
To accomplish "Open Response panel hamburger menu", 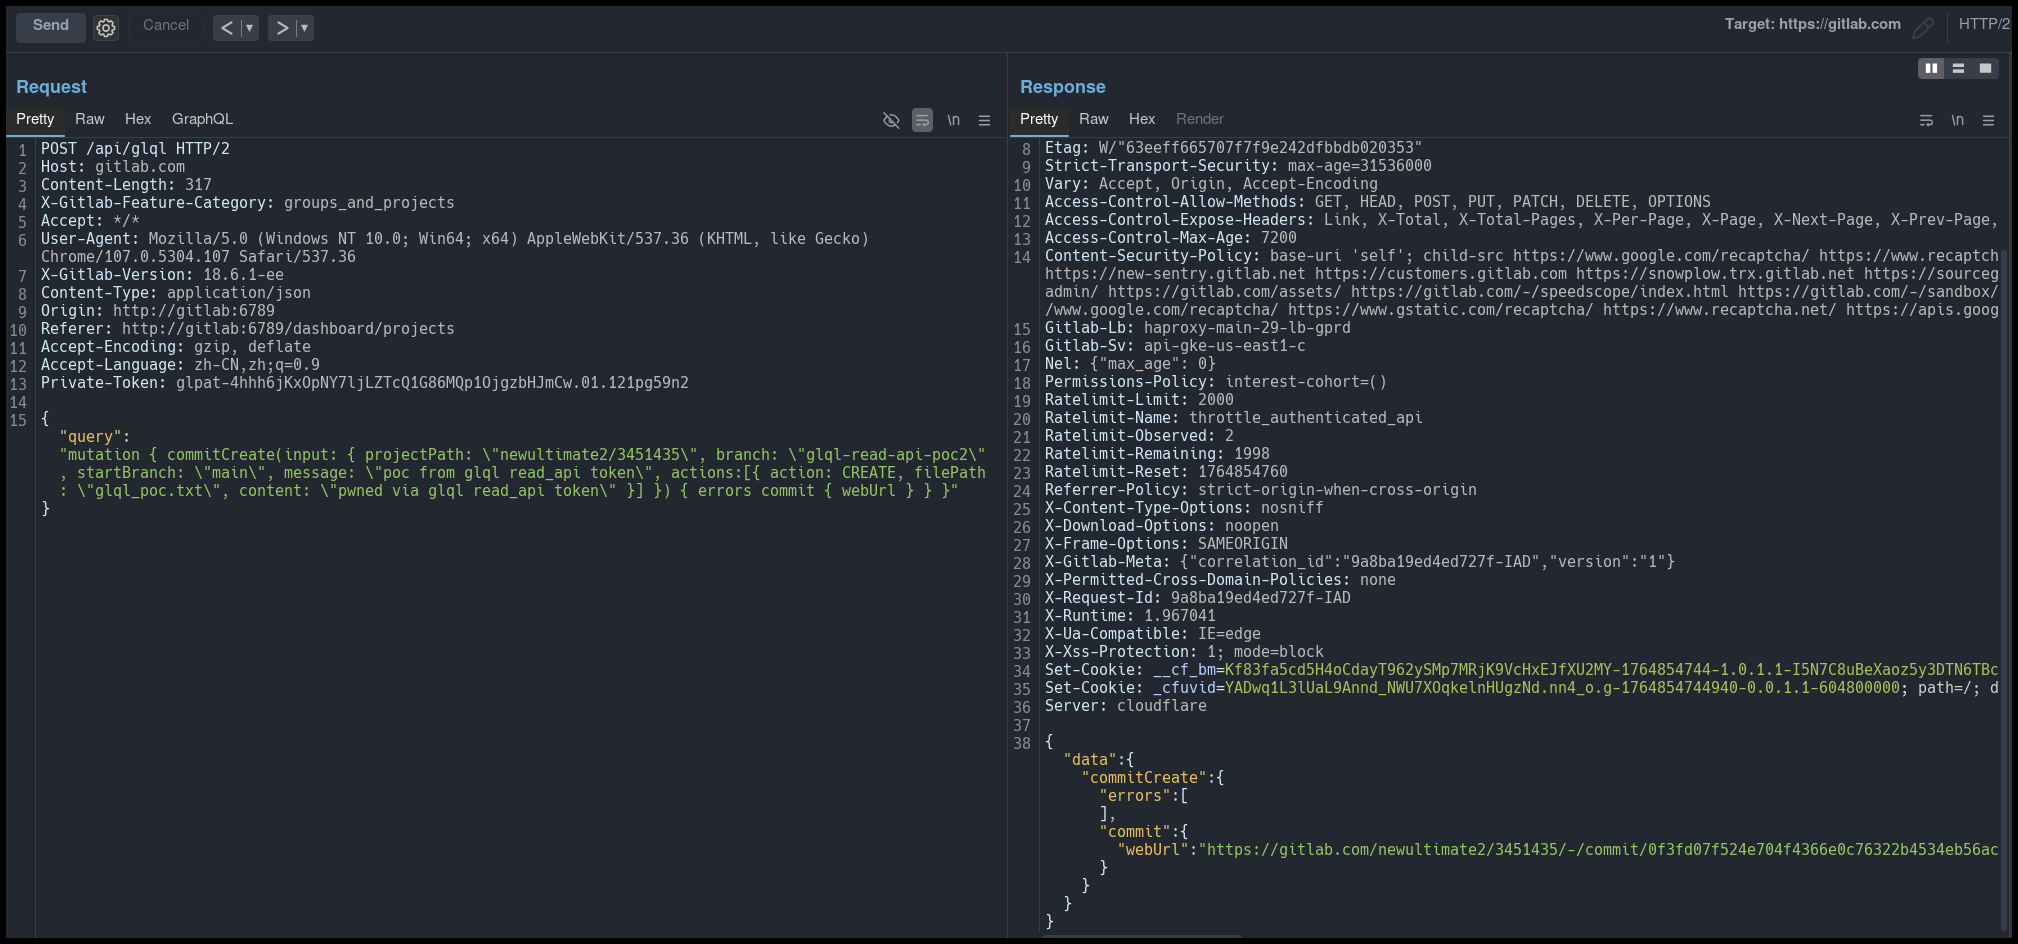I will point(1988,120).
